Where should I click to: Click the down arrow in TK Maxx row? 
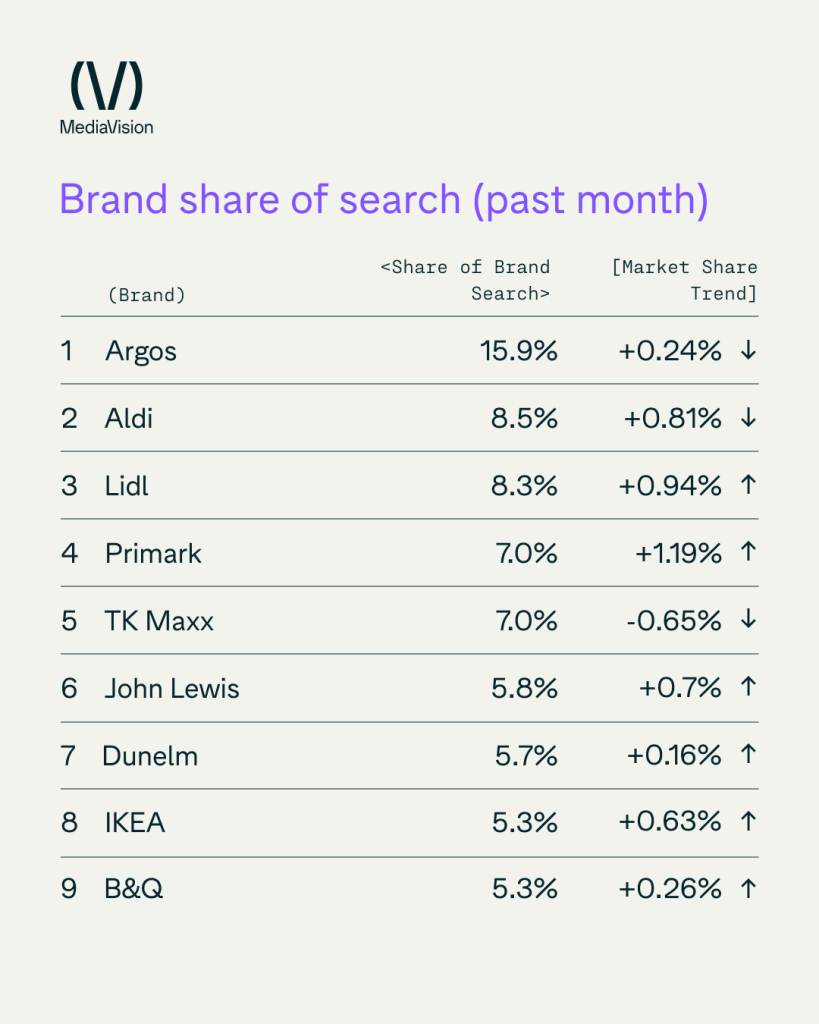click(747, 620)
